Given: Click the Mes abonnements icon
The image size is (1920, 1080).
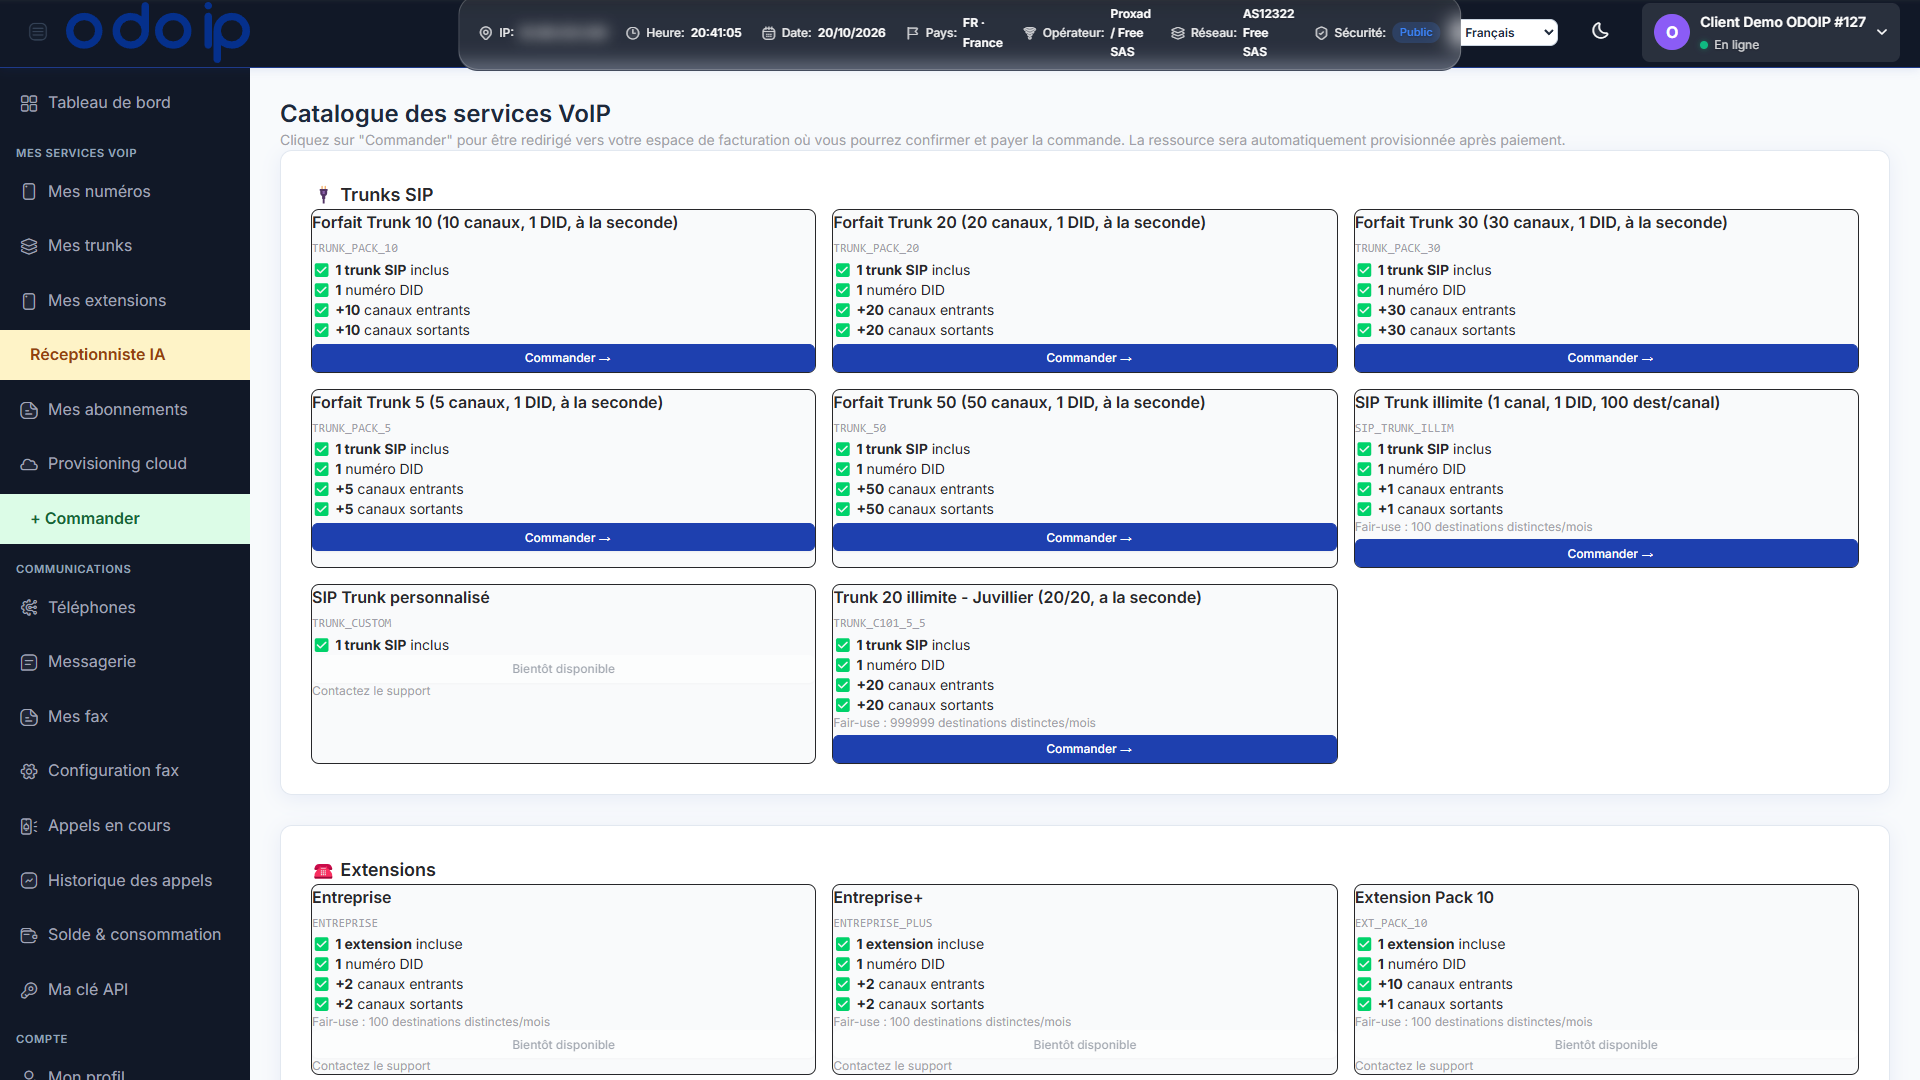Looking at the screenshot, I should (x=29, y=410).
